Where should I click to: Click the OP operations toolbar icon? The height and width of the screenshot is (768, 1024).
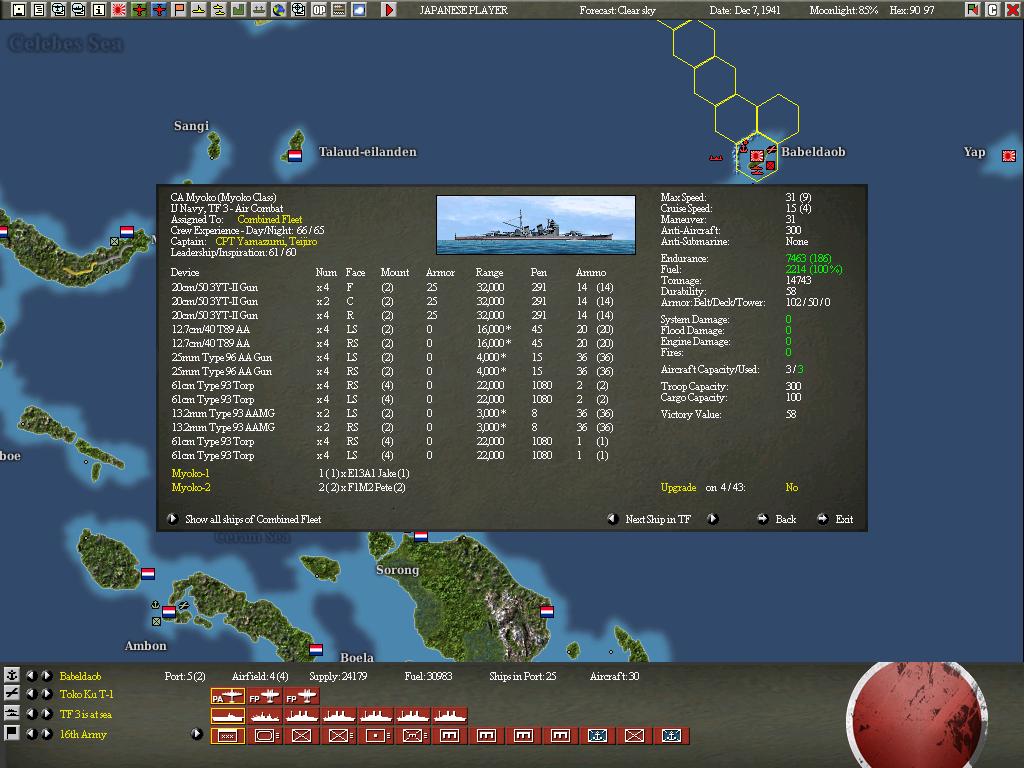point(319,10)
